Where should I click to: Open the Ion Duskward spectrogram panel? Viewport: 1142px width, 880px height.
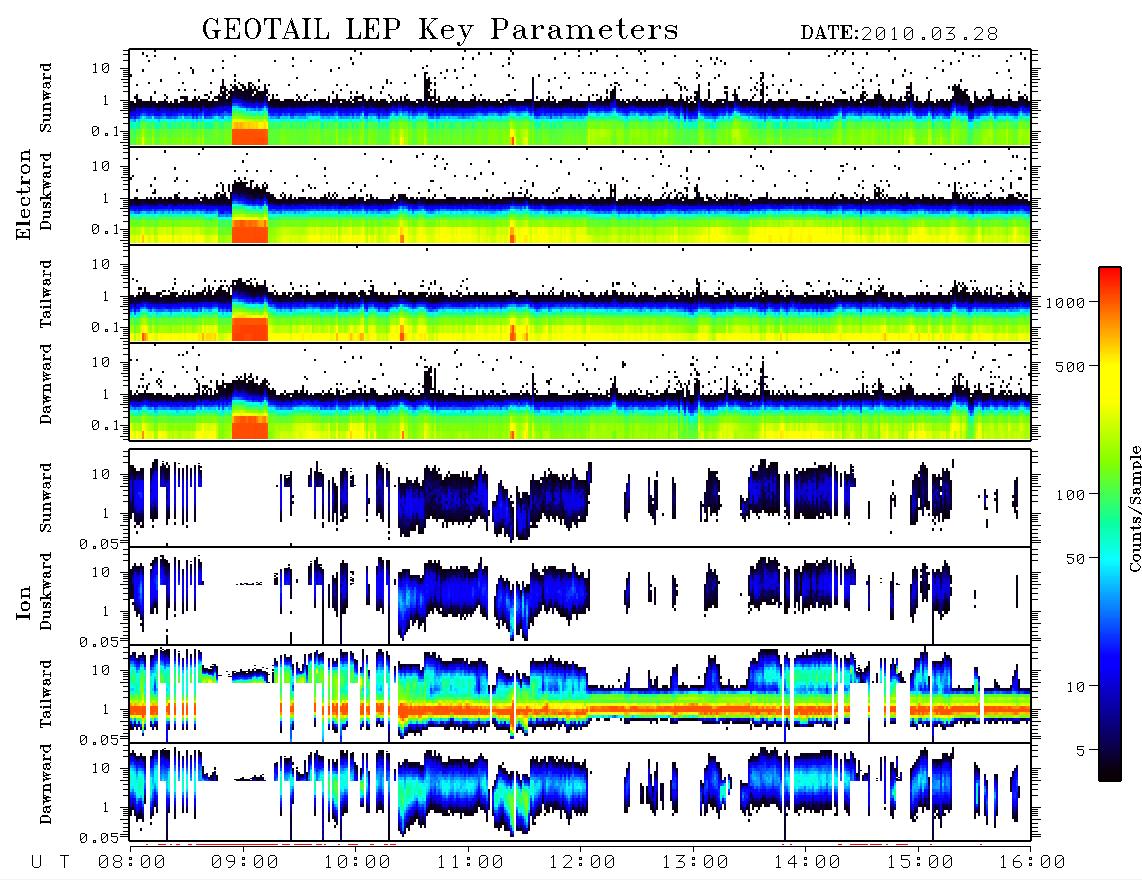(x=580, y=596)
